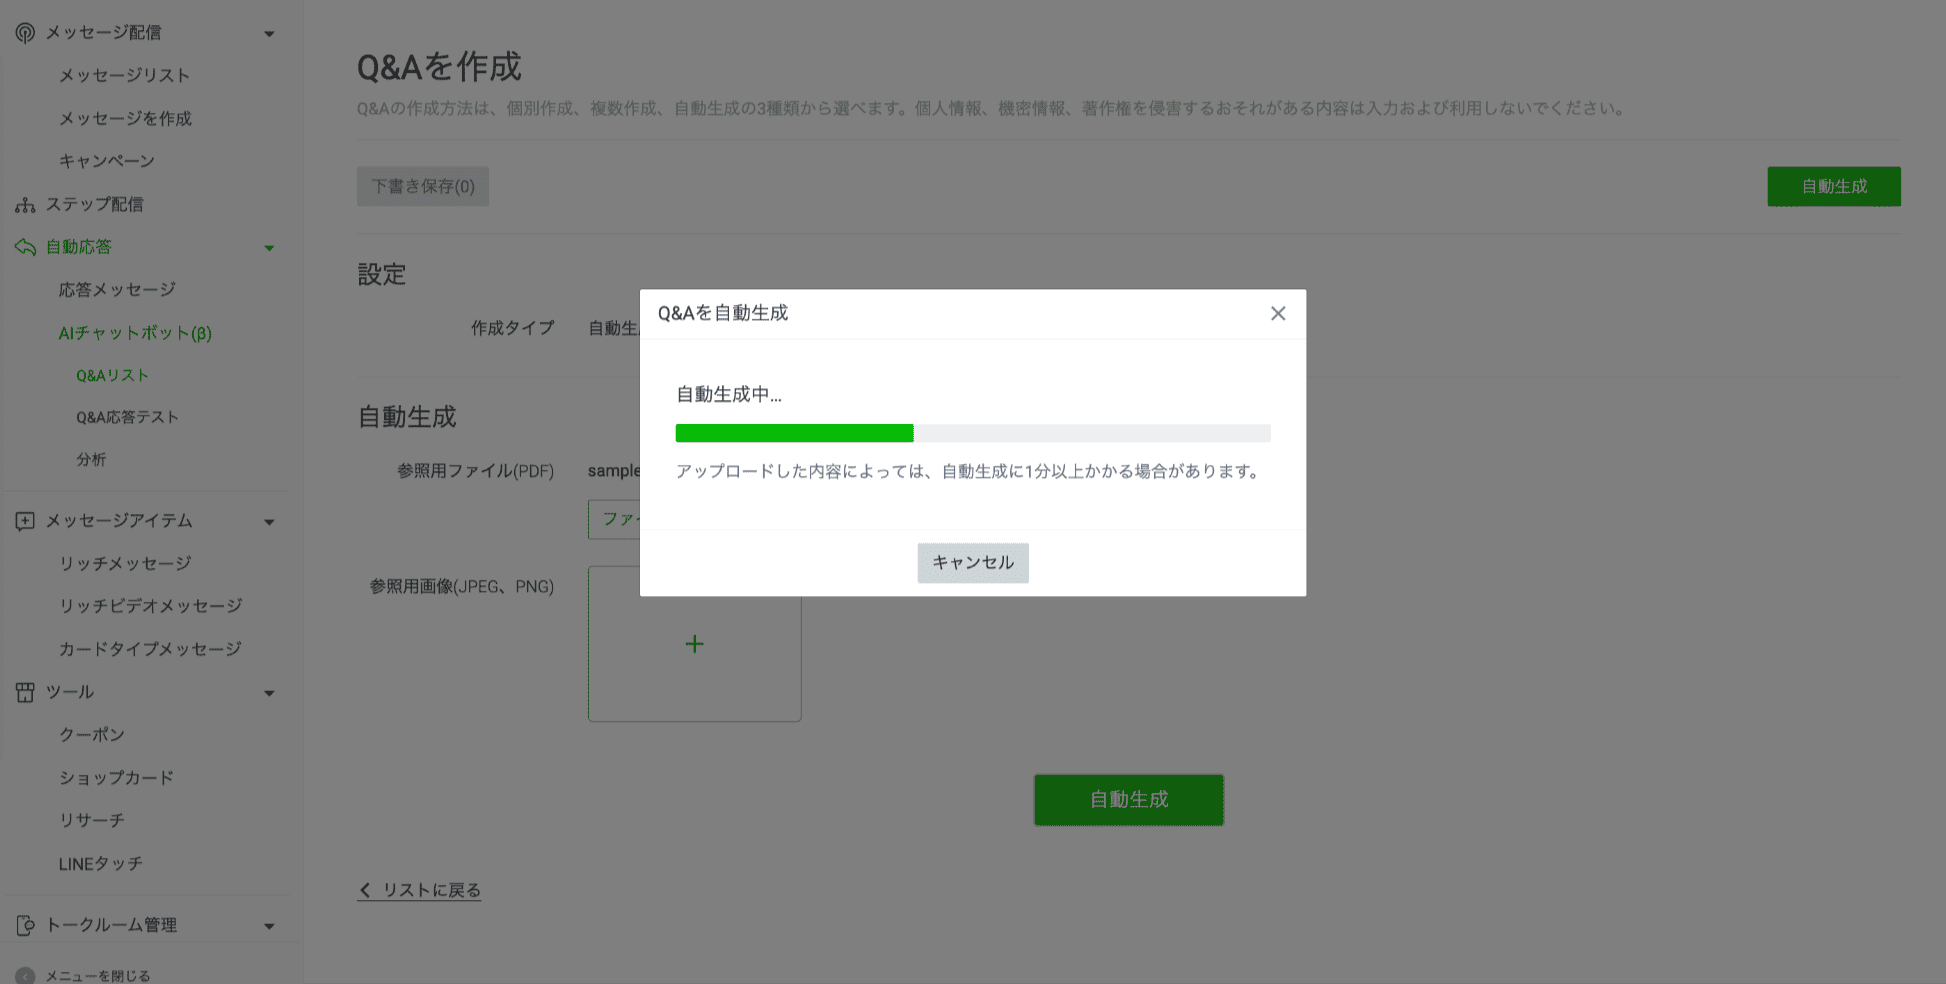This screenshot has width=1946, height=984.
Task: Collapse the メッセージ配信 section
Action: (x=269, y=32)
